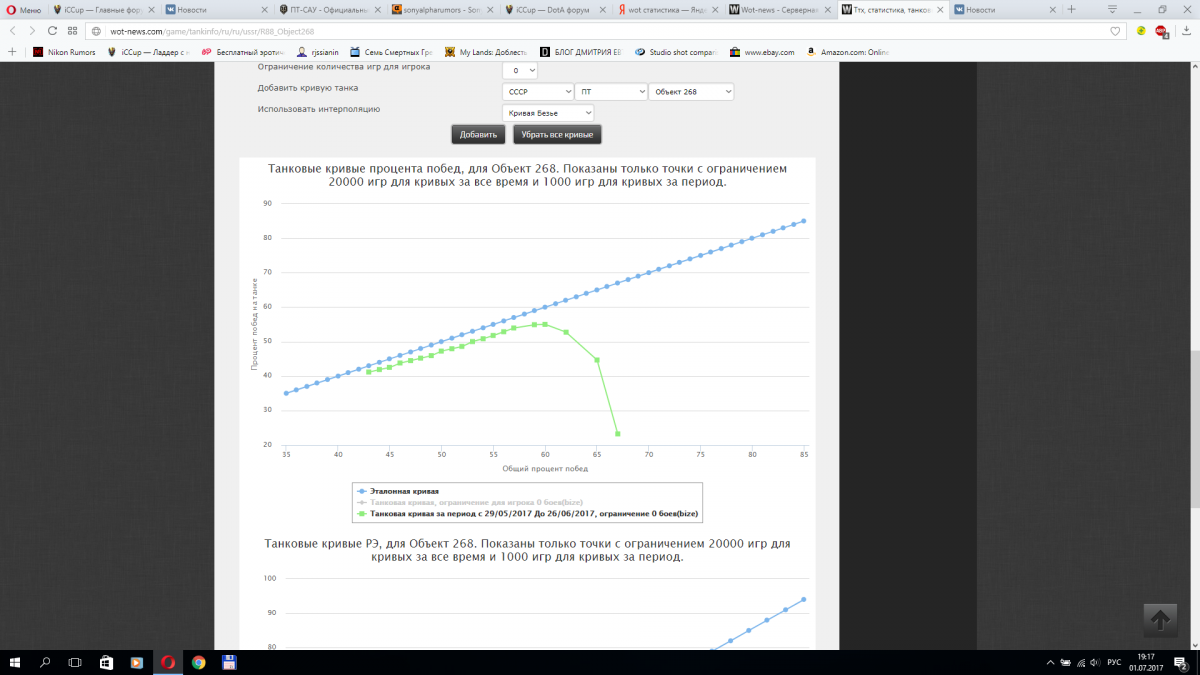Open the tank class dropdown showing ПТ
Image resolution: width=1200 pixels, height=675 pixels.
(612, 91)
